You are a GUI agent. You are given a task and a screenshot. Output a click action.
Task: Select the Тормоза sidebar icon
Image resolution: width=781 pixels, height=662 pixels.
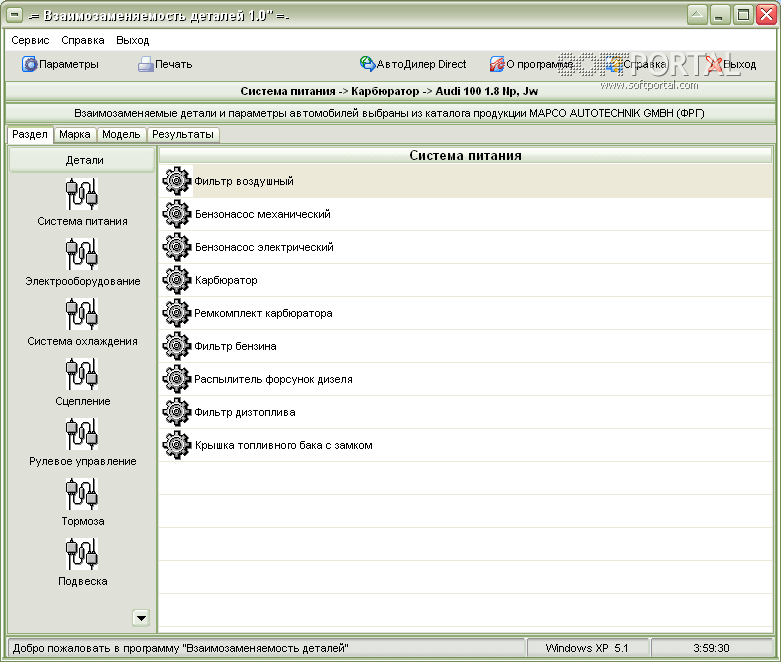[82, 494]
